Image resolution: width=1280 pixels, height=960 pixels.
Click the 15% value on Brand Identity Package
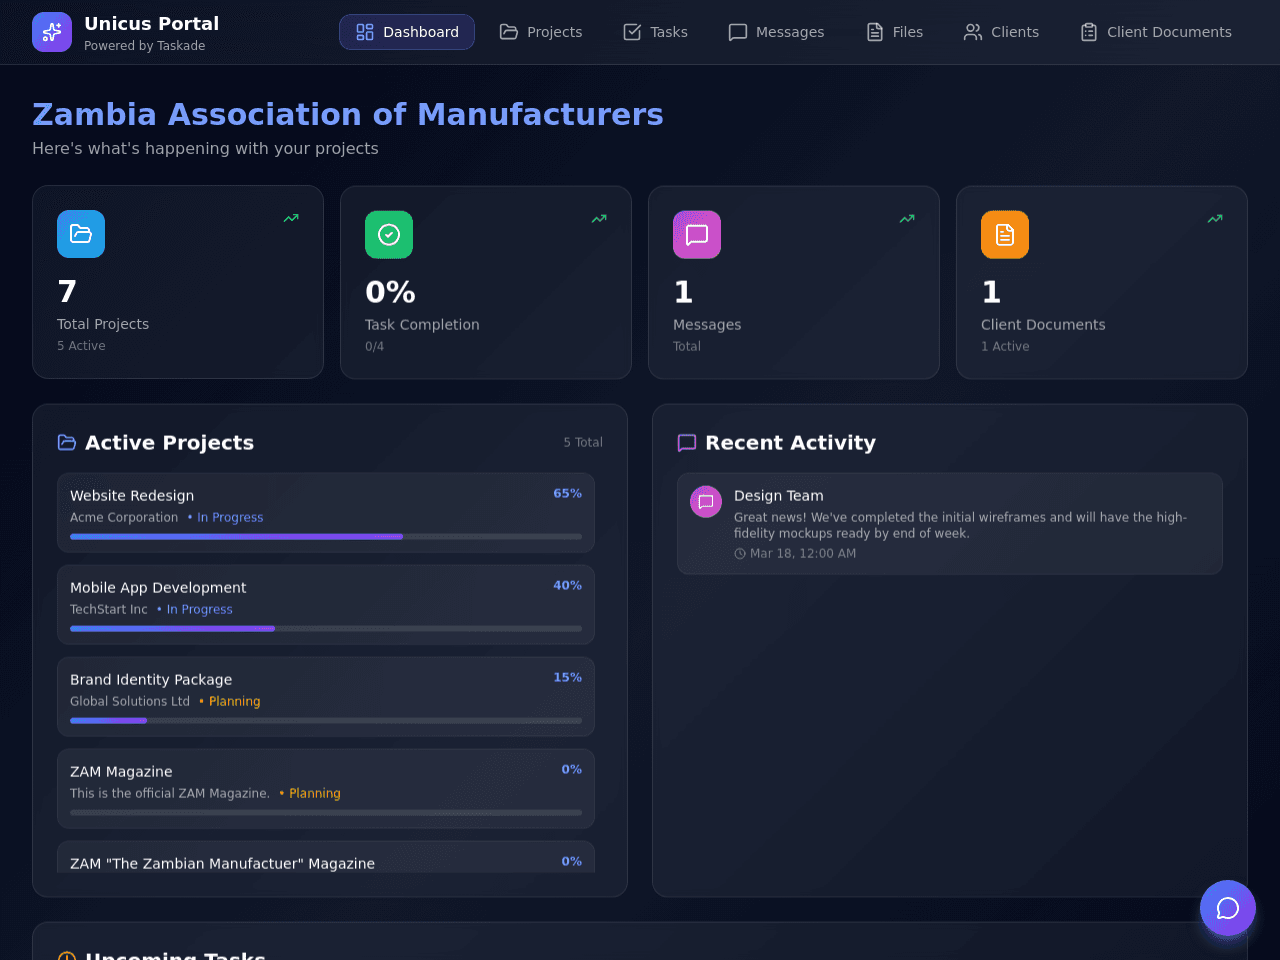(567, 678)
